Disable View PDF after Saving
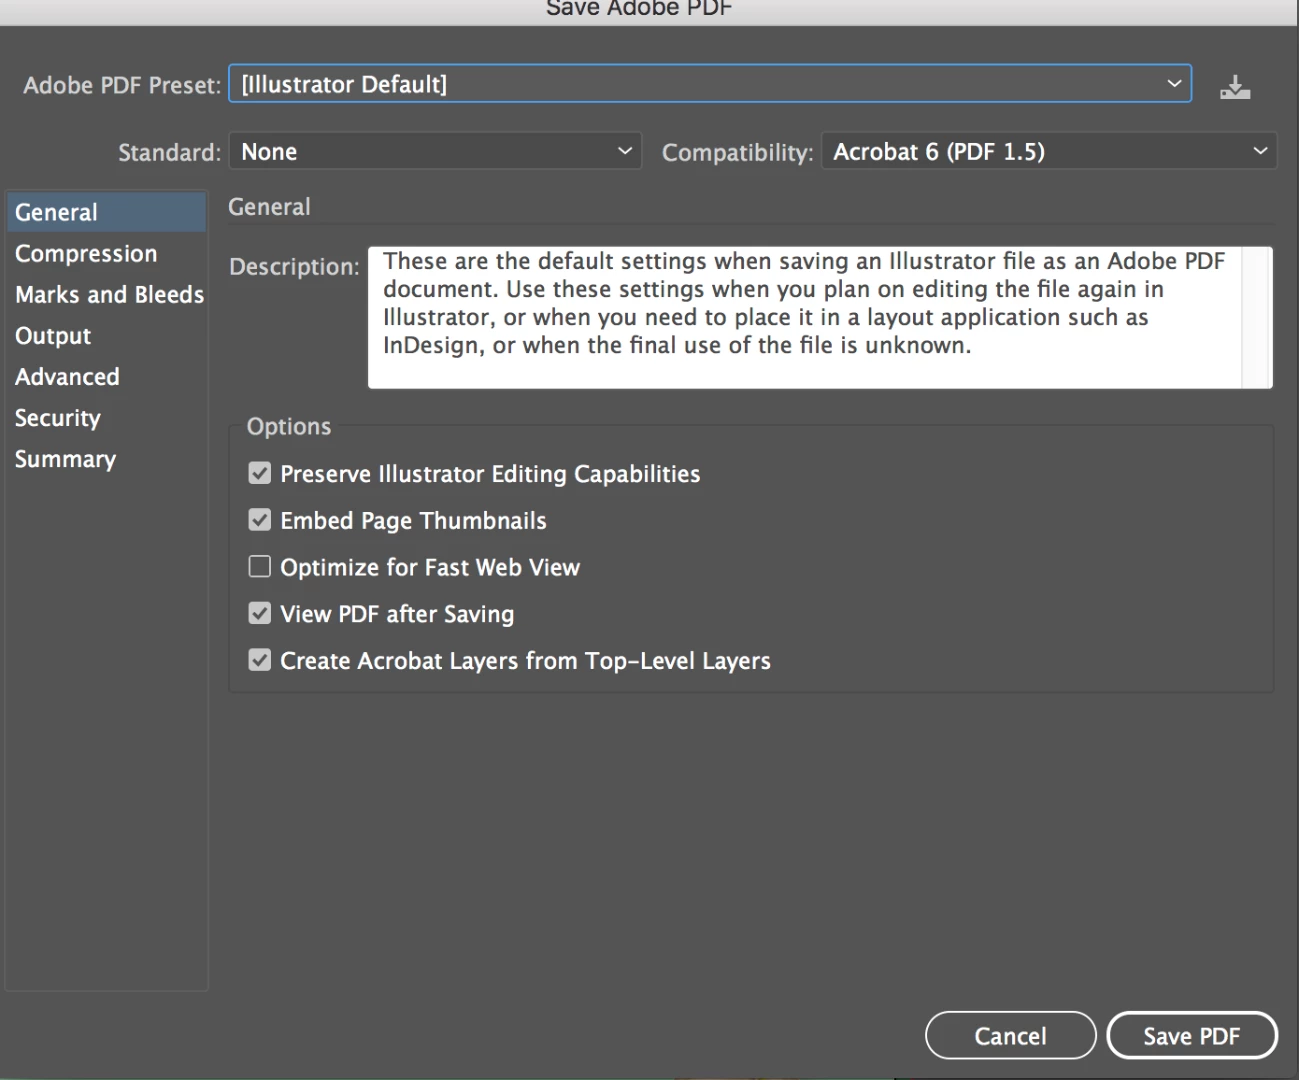Viewport: 1299px width, 1080px height. tap(260, 613)
